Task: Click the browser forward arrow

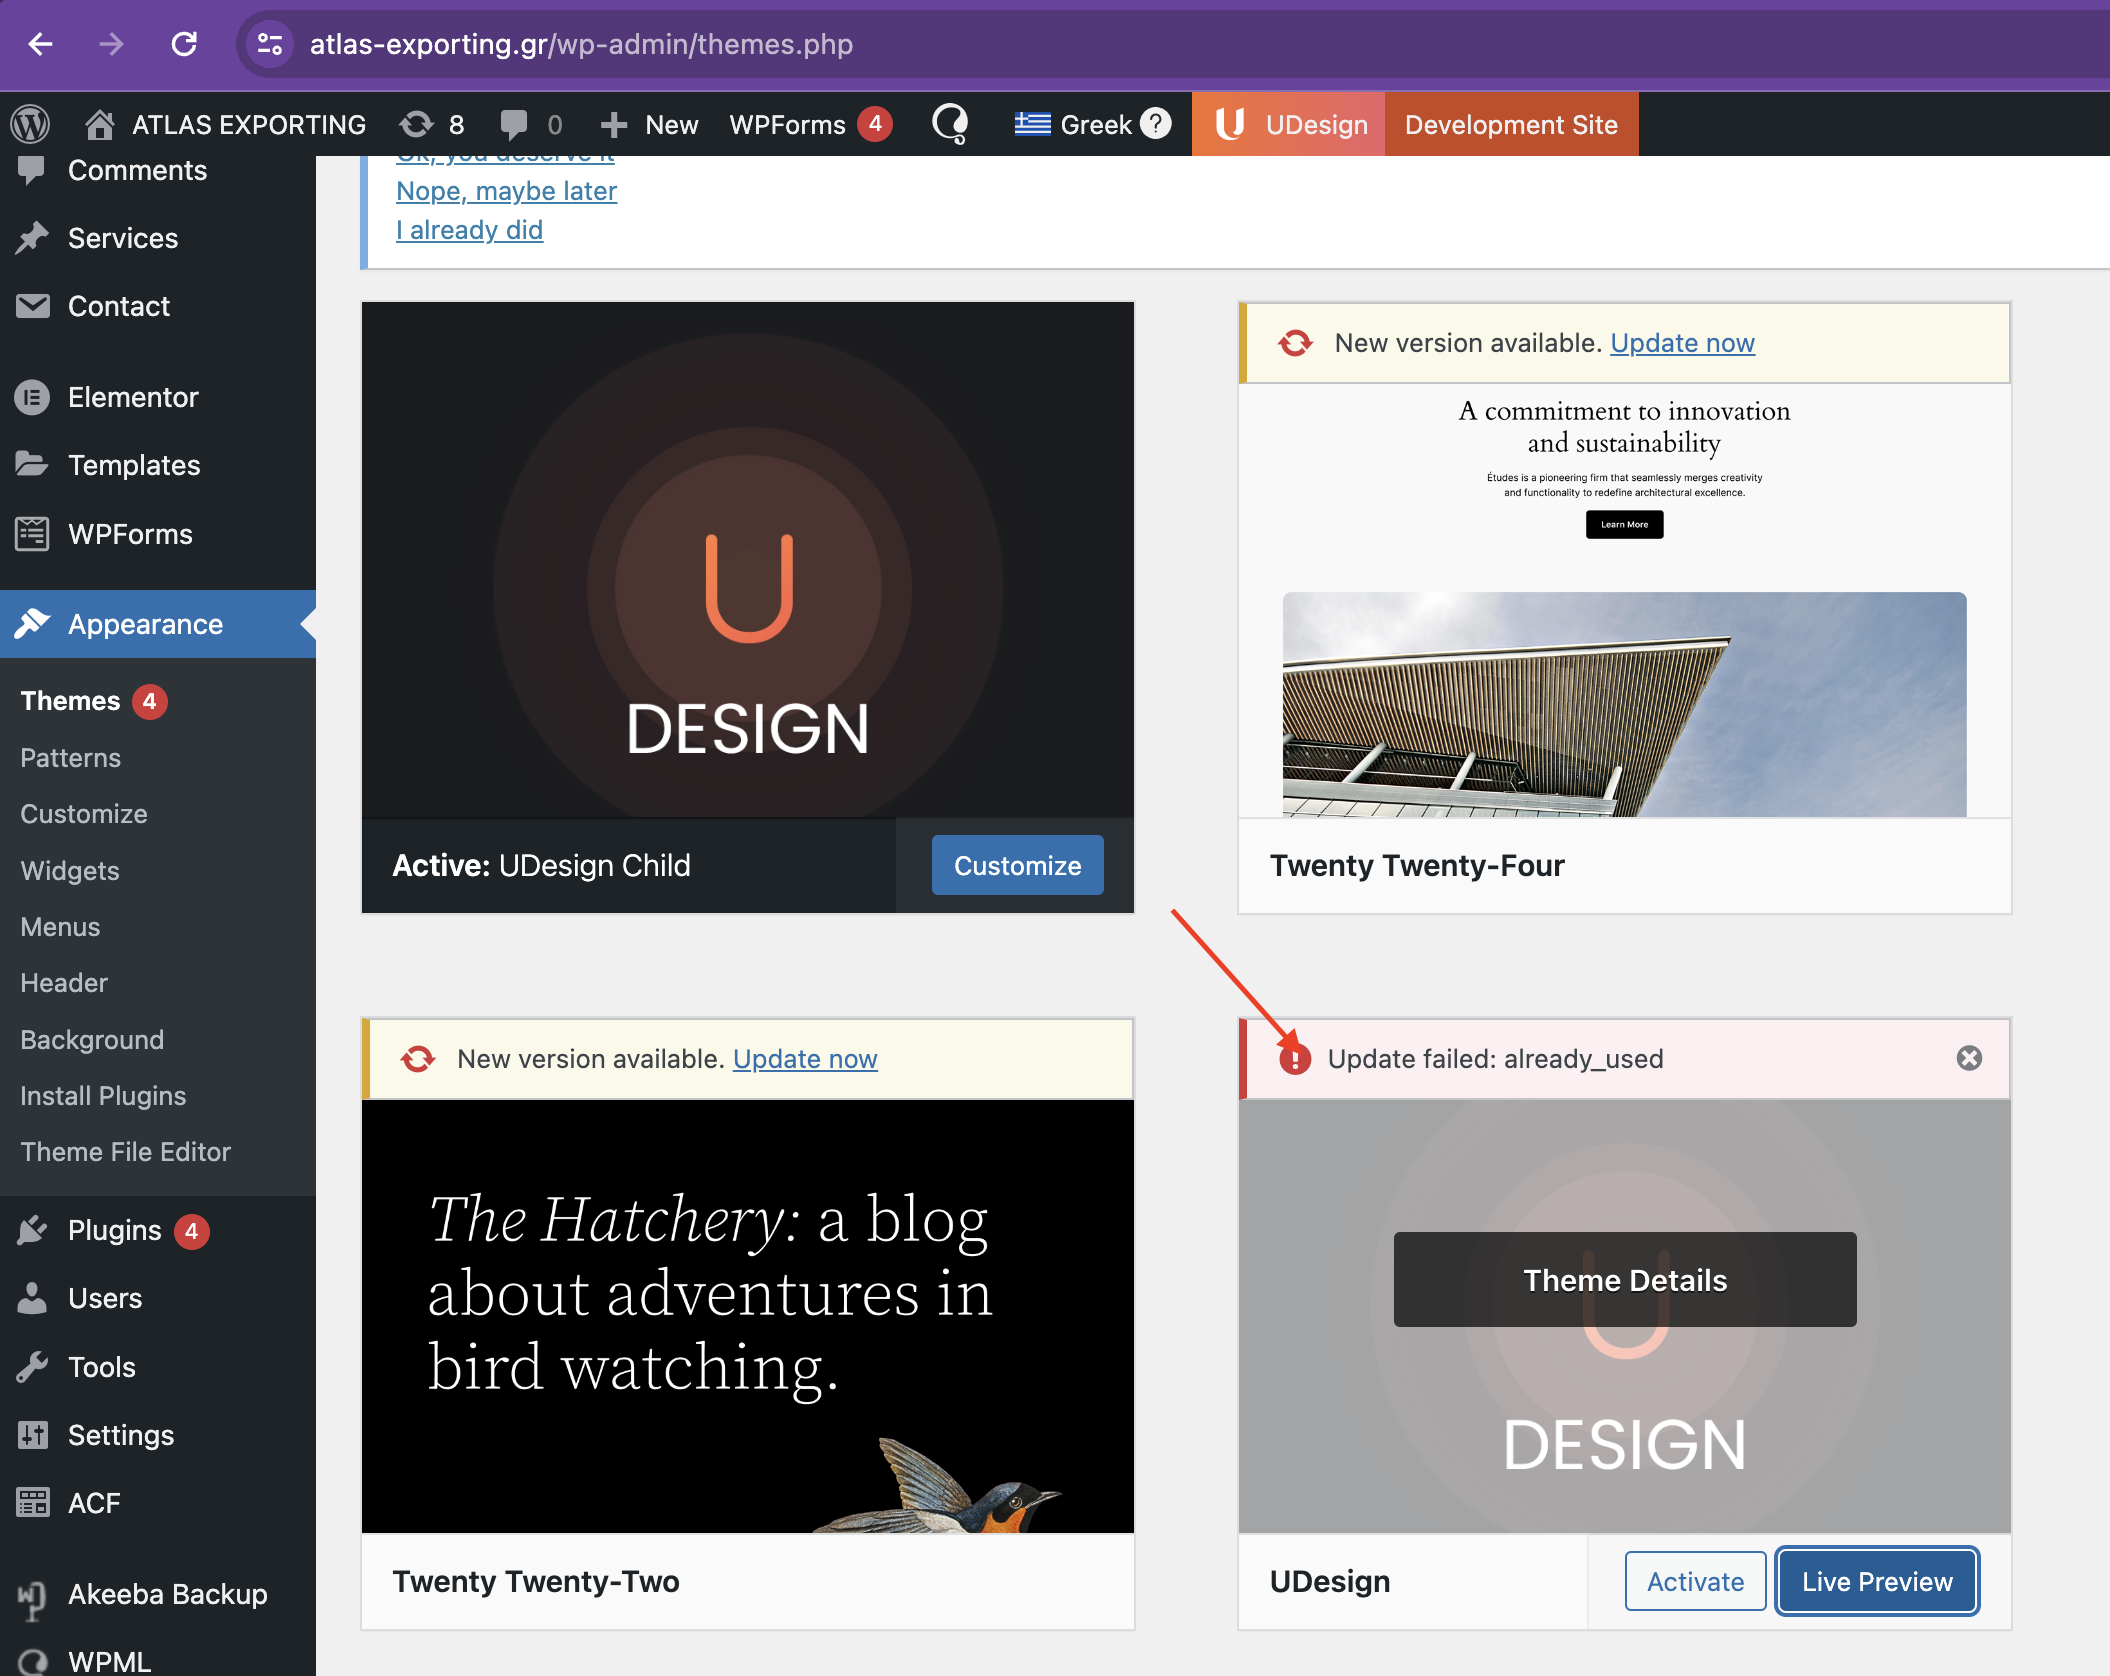Action: (x=112, y=44)
